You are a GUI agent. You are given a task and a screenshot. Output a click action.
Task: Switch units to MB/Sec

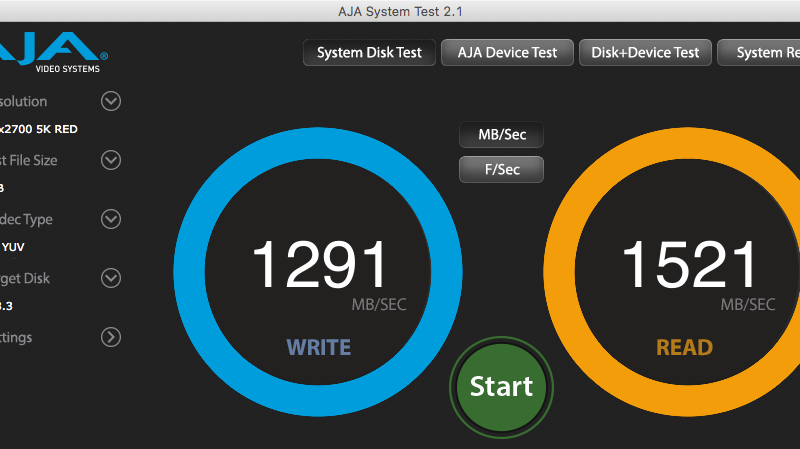point(501,135)
